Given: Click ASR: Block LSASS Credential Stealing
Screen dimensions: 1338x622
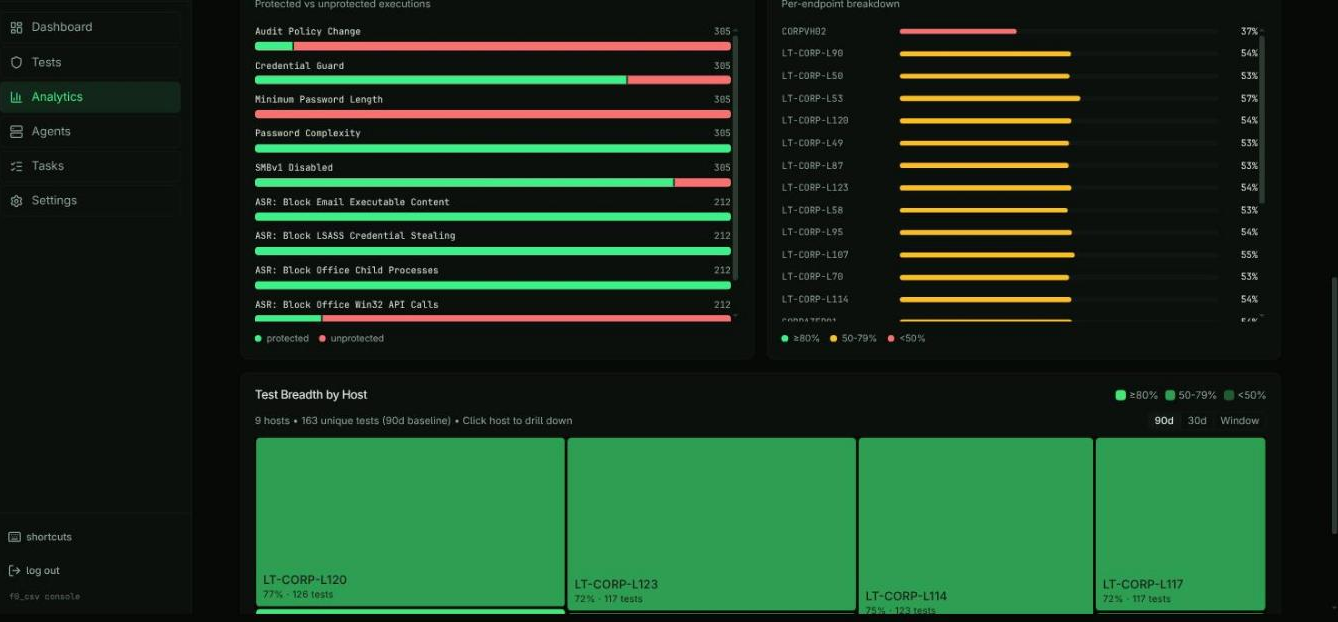Looking at the screenshot, I should 355,236.
